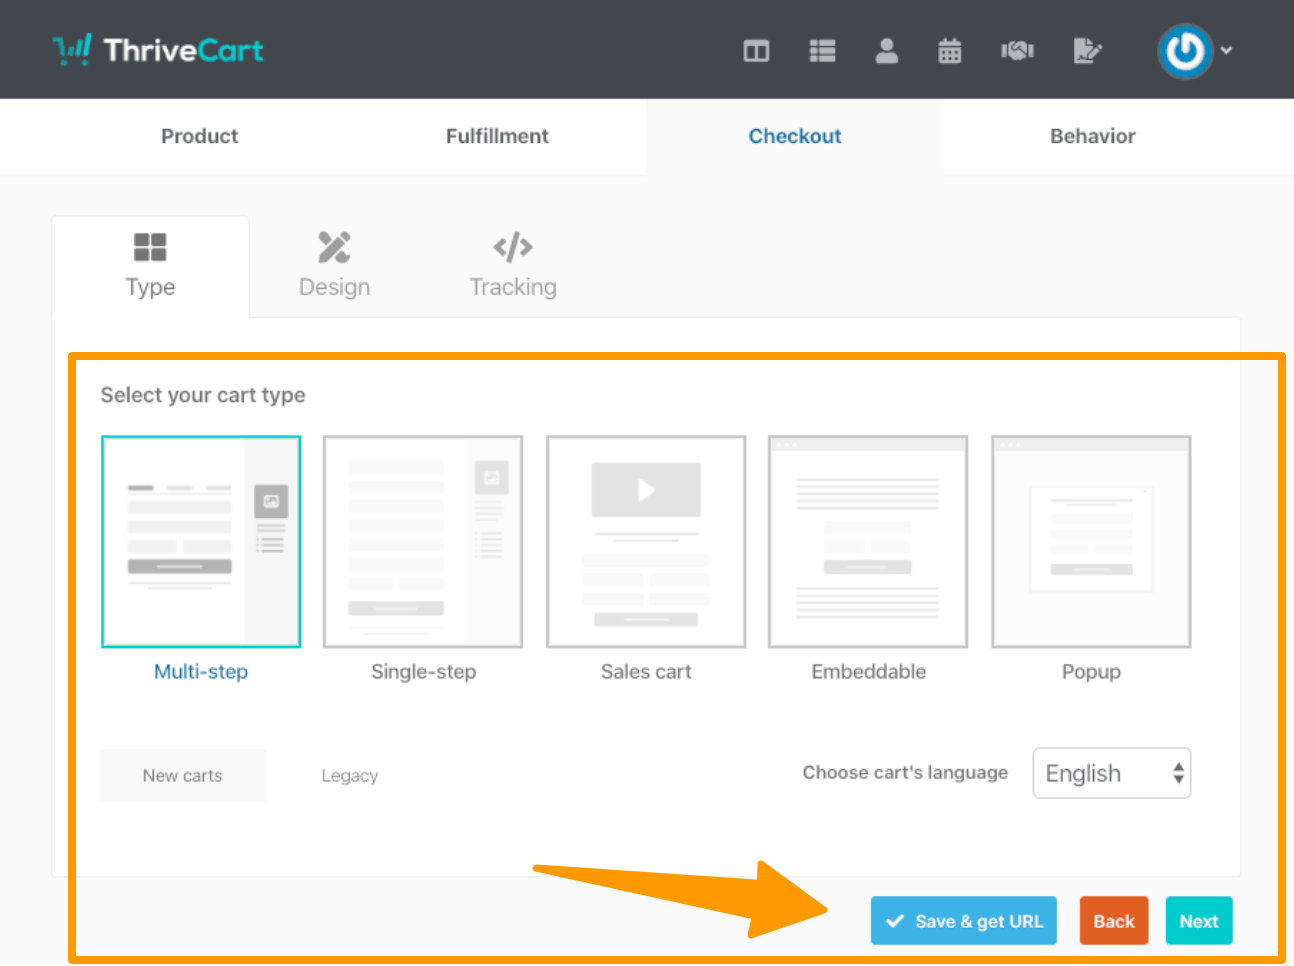Click Save & get URL

tap(963, 920)
